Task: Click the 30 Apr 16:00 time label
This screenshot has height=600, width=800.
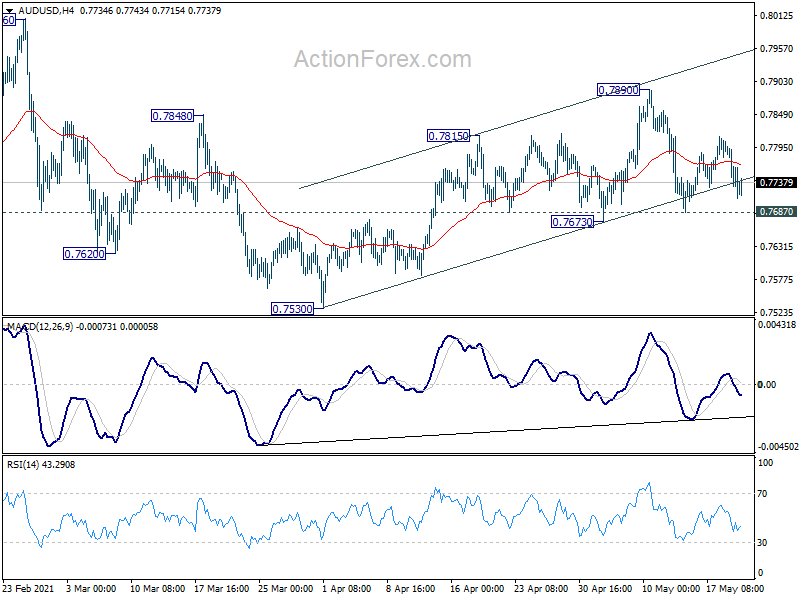Action: (605, 588)
